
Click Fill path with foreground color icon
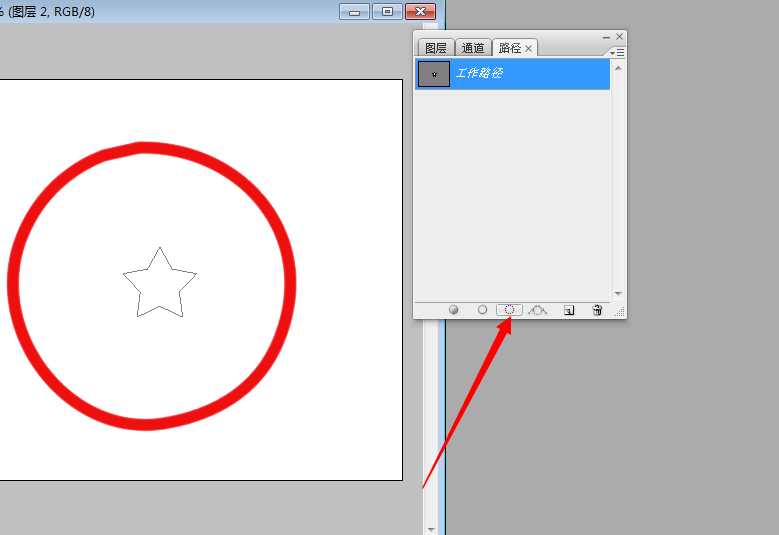click(x=453, y=310)
